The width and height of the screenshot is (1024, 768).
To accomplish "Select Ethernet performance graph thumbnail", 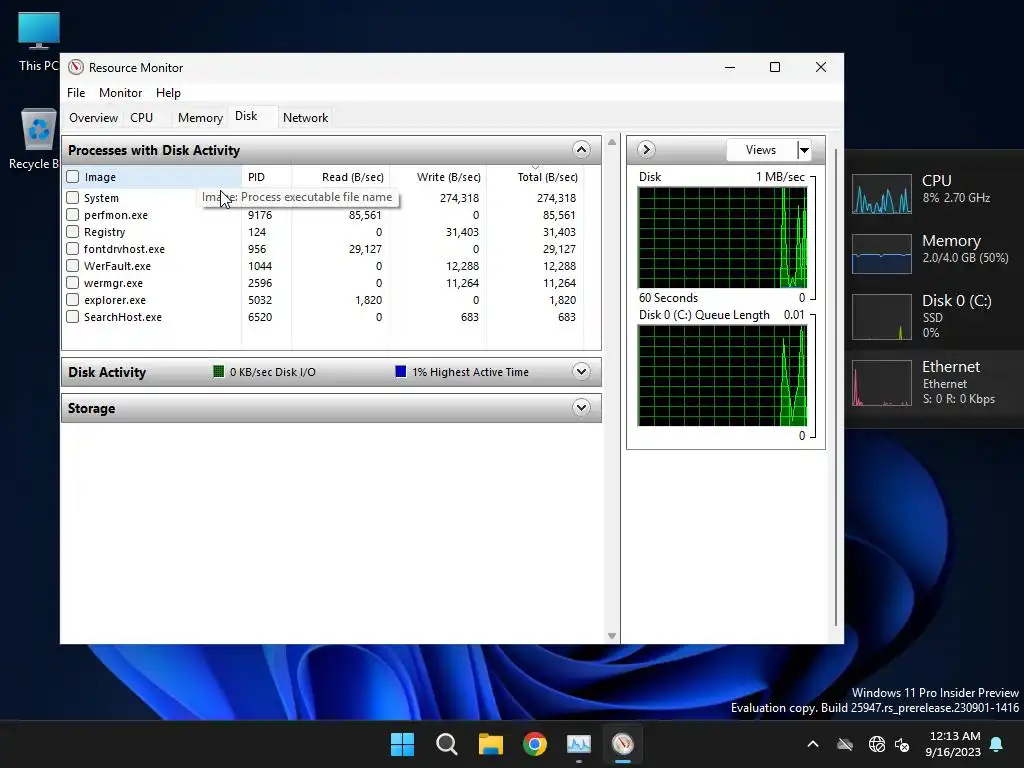I will tap(882, 383).
